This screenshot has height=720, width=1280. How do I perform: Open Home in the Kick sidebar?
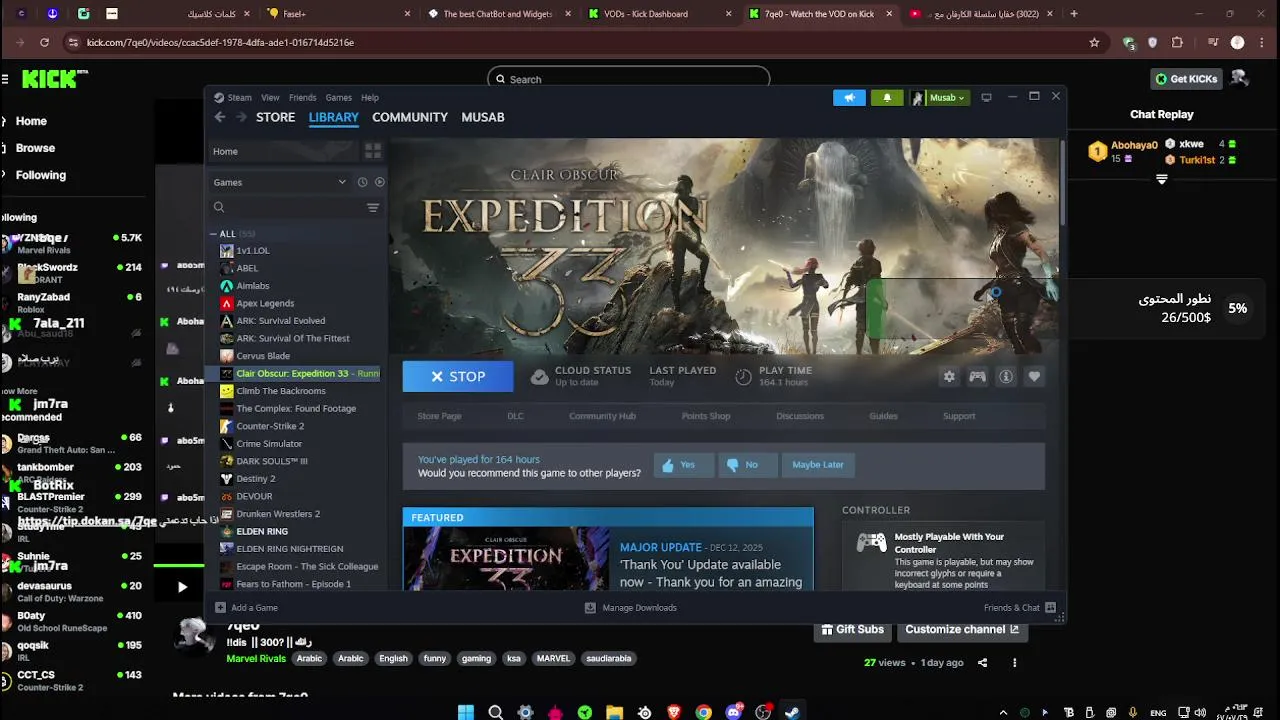tap(31, 121)
